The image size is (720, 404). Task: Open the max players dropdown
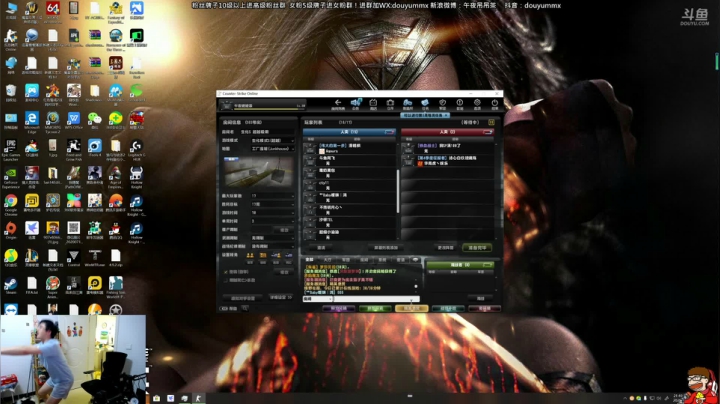tap(272, 196)
